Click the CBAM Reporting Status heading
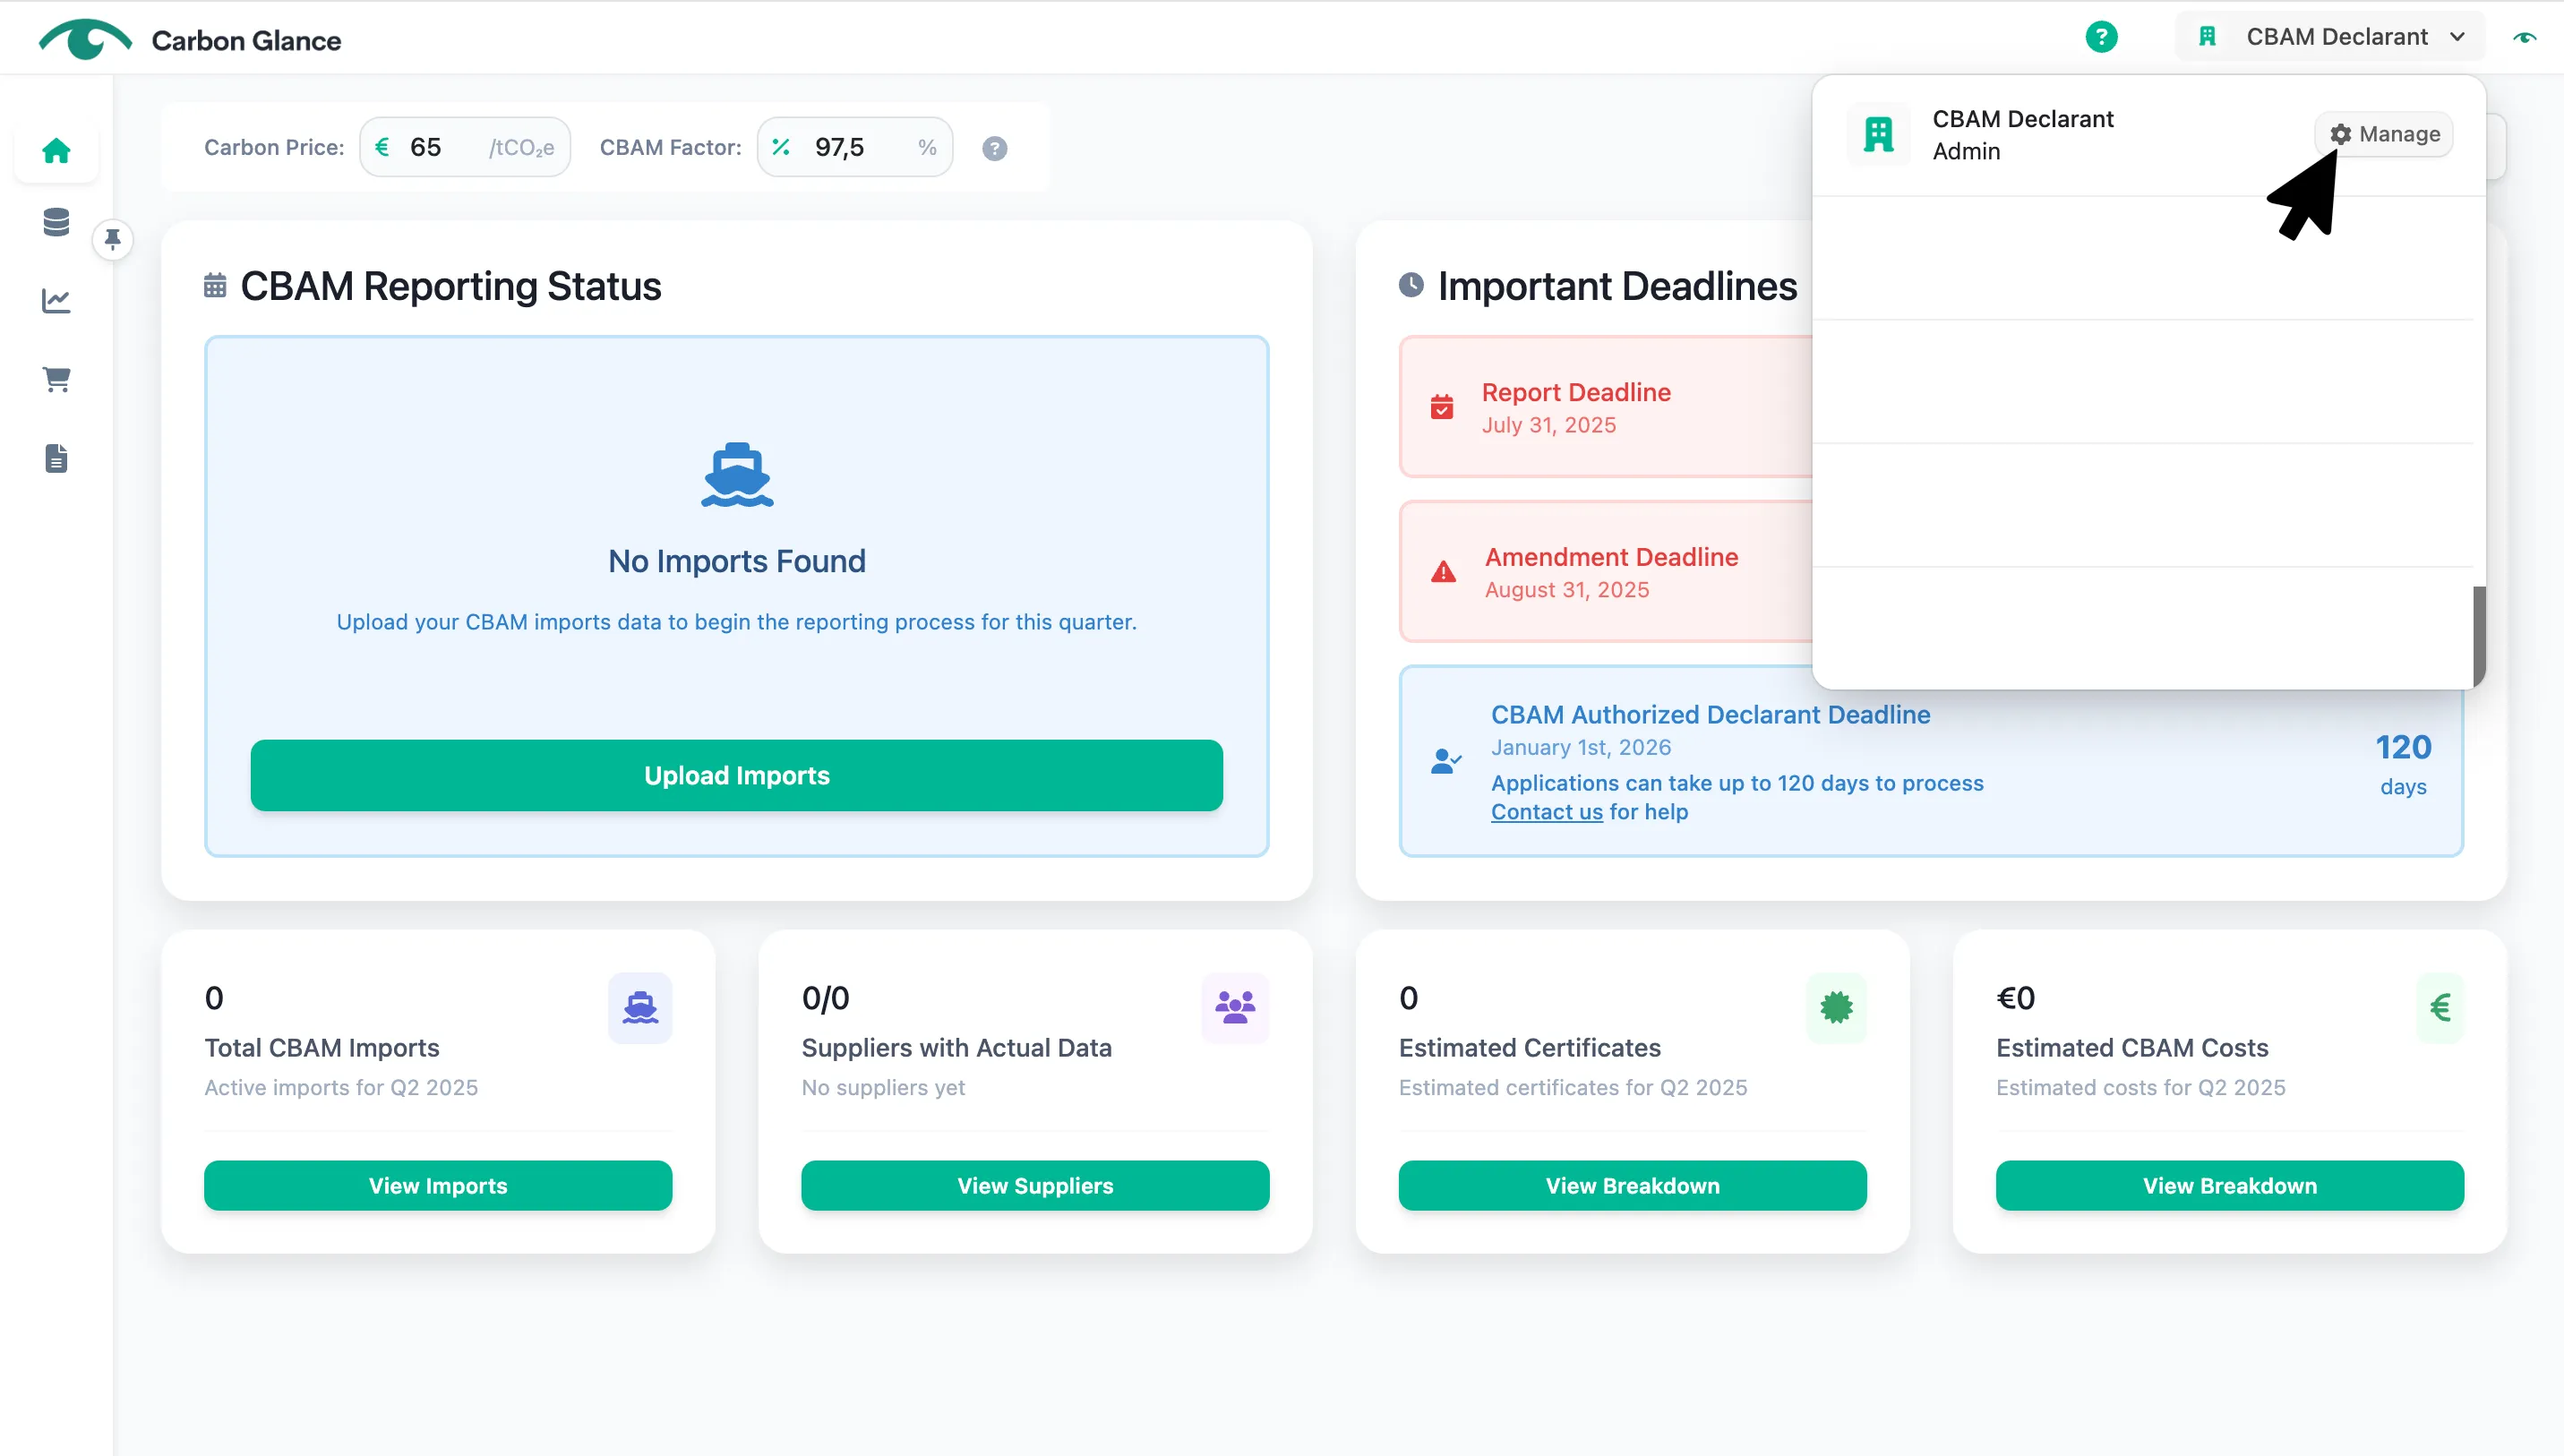 tap(450, 286)
